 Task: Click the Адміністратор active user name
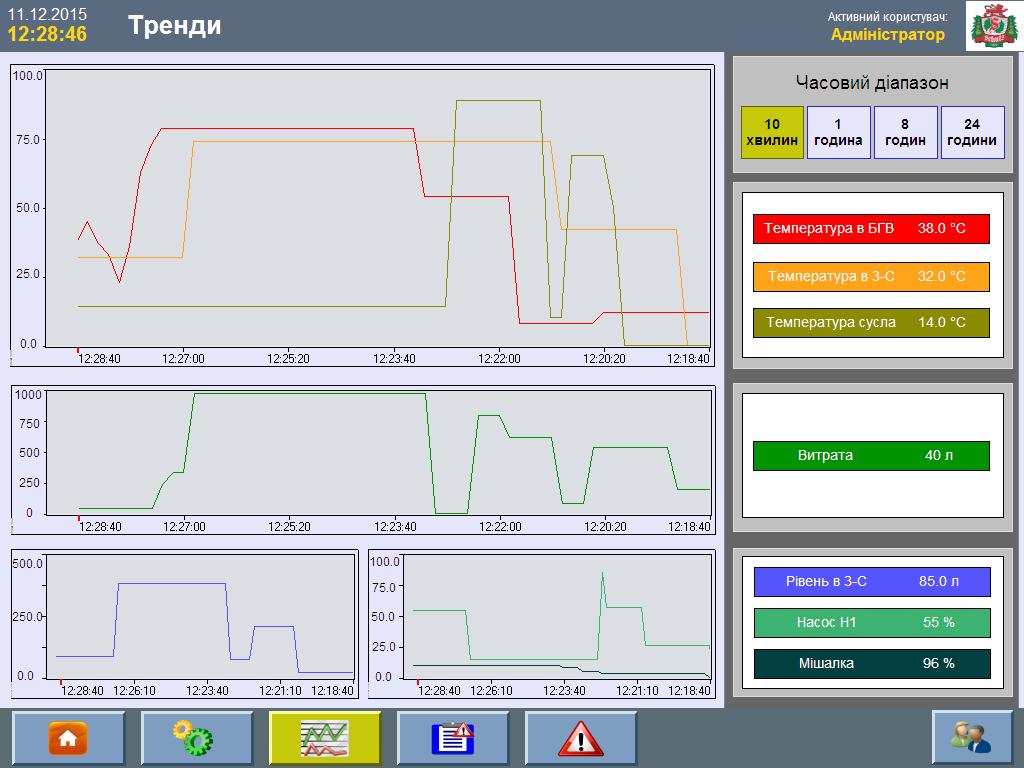pyautogui.click(x=887, y=35)
